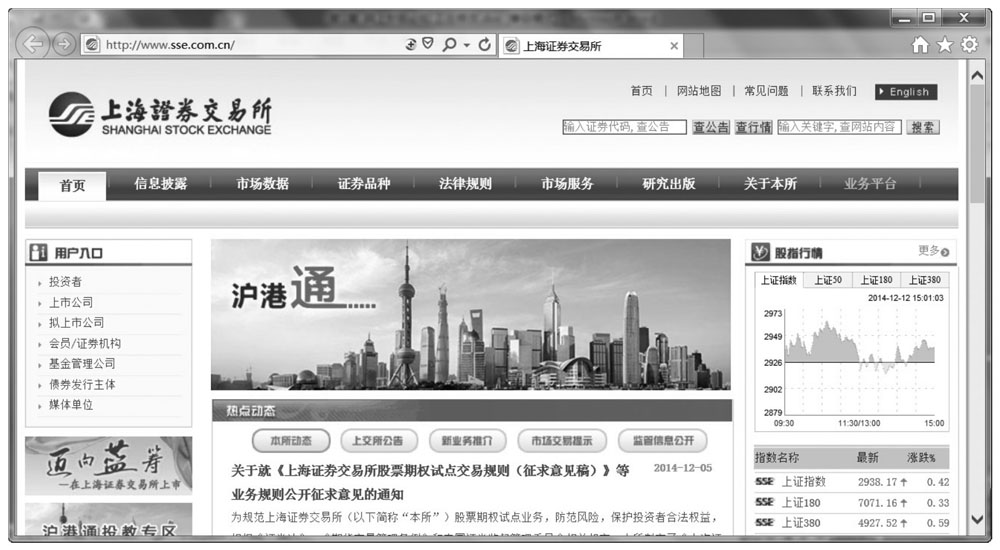Screen dimensions: 1000x550
Task: Open browser Tools gear icon
Action: (x=969, y=45)
